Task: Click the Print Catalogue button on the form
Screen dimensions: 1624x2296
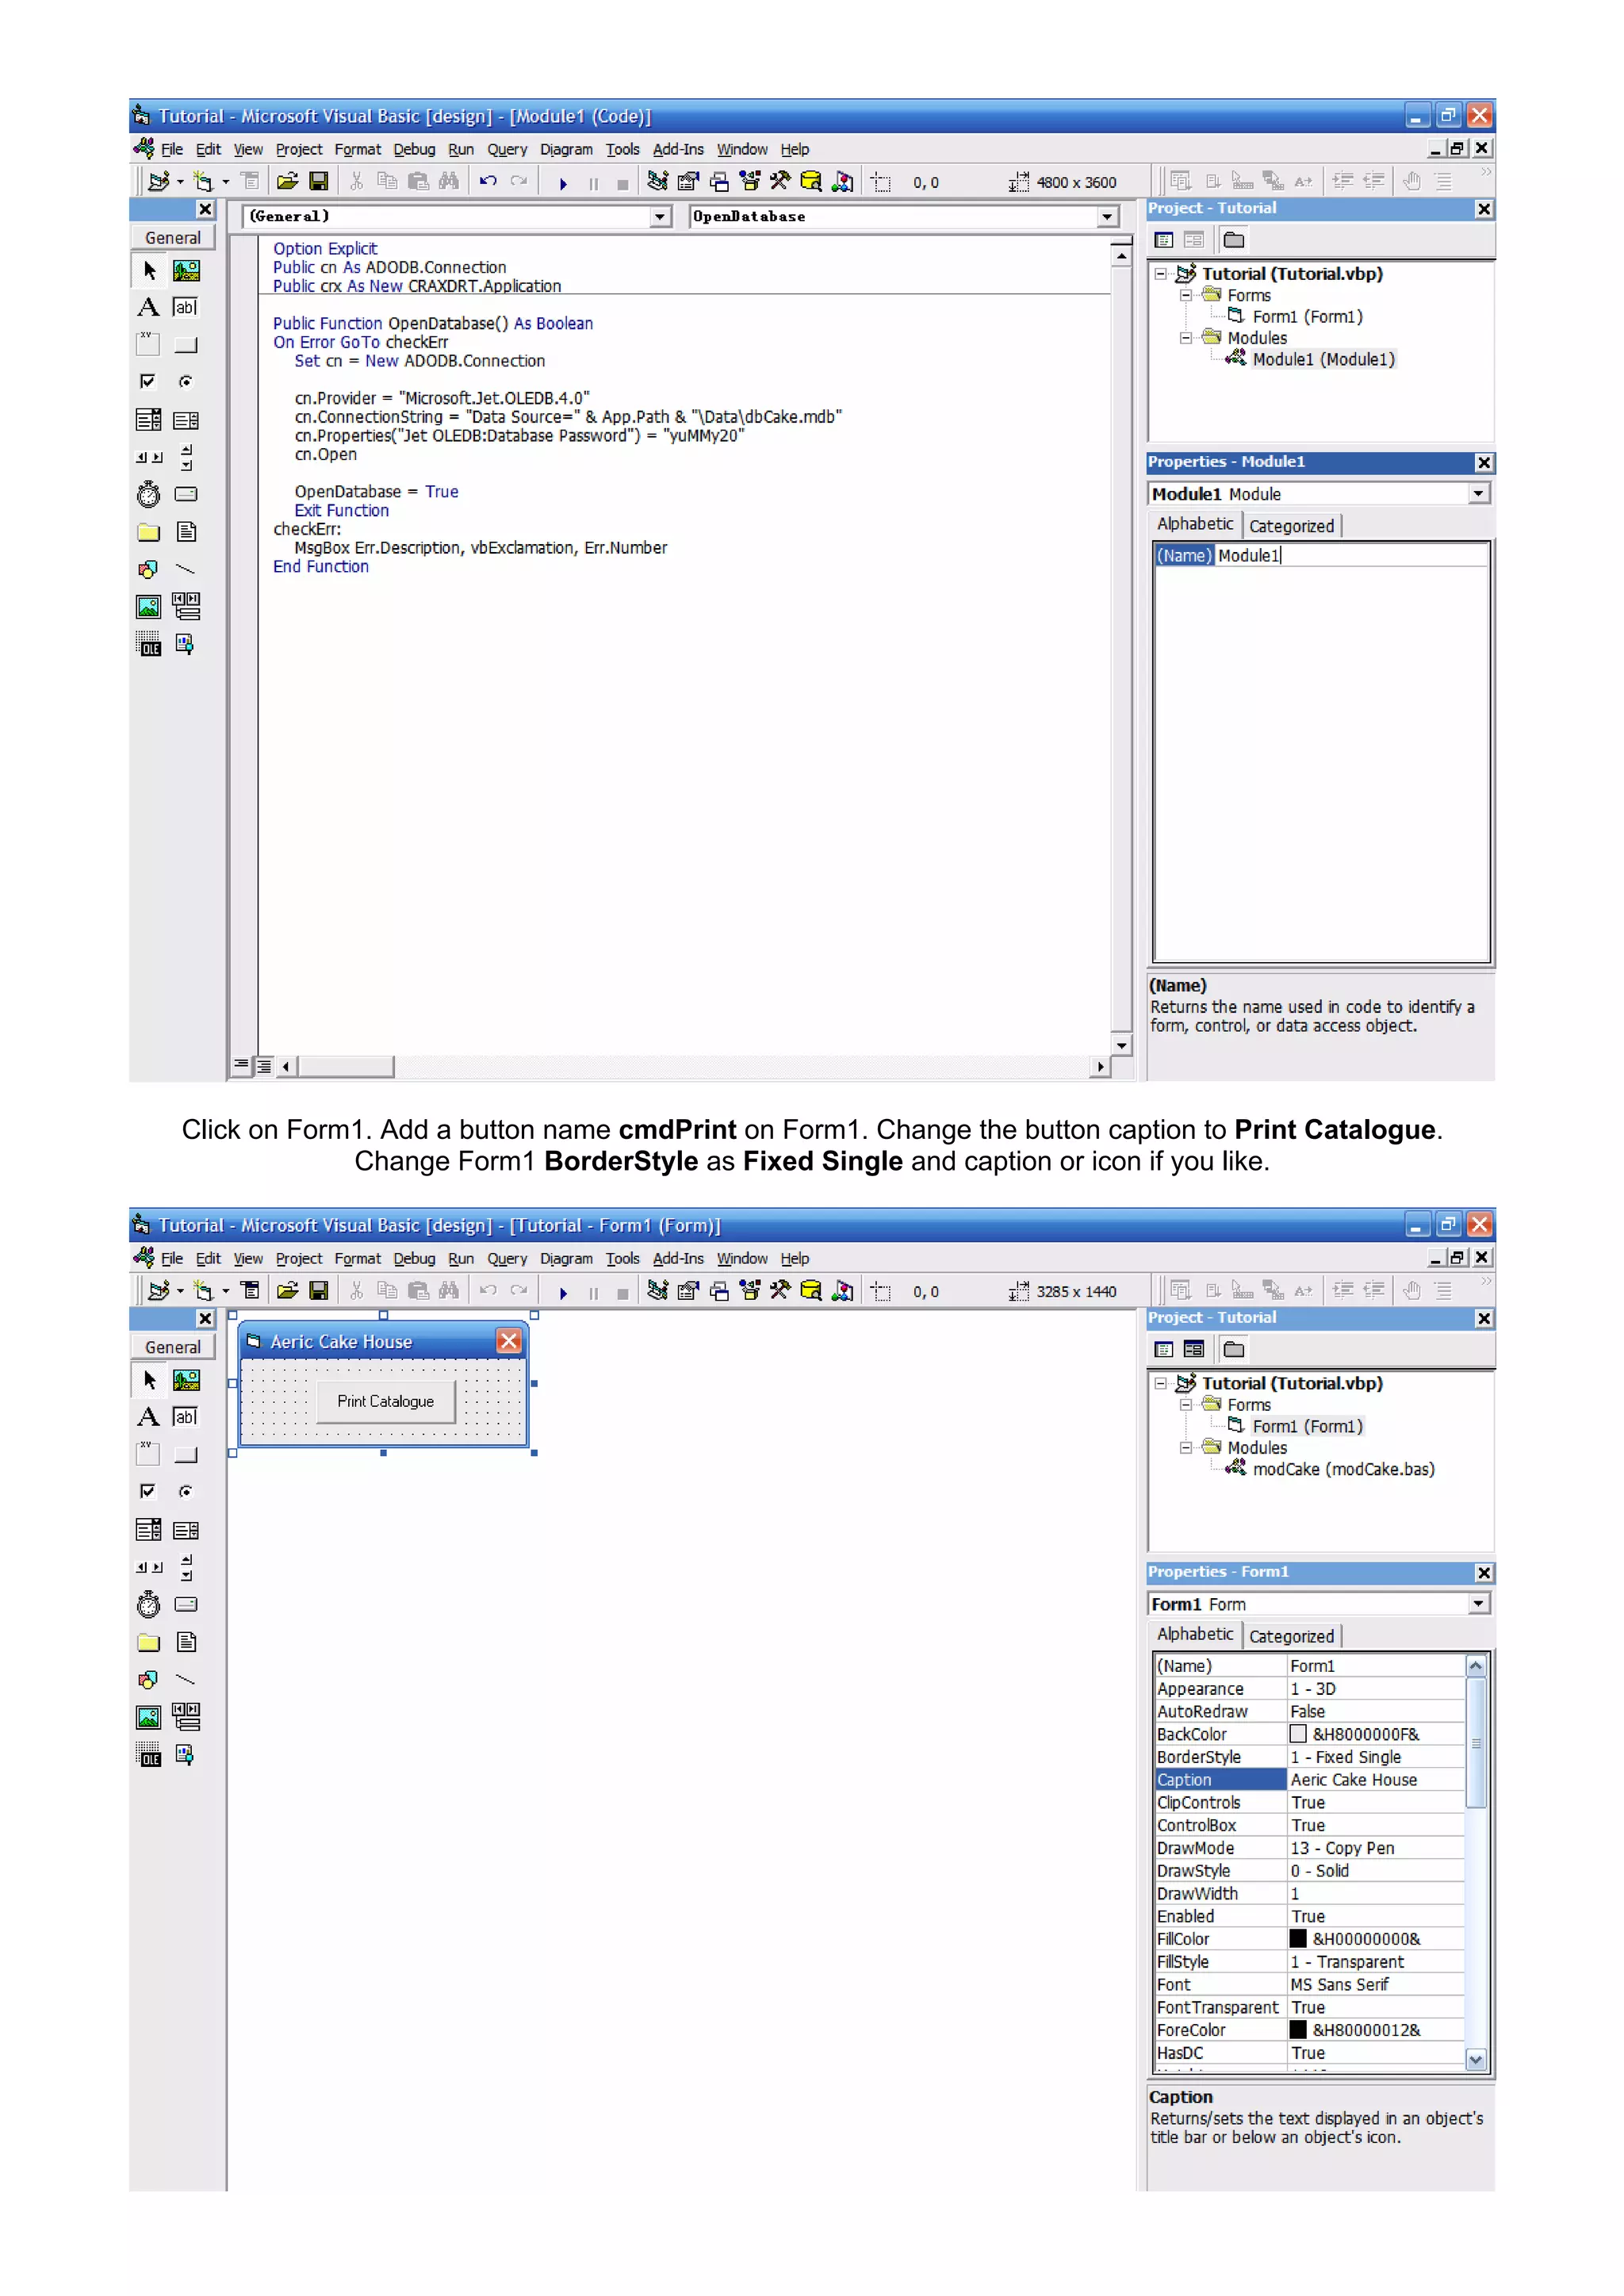Action: [385, 1401]
